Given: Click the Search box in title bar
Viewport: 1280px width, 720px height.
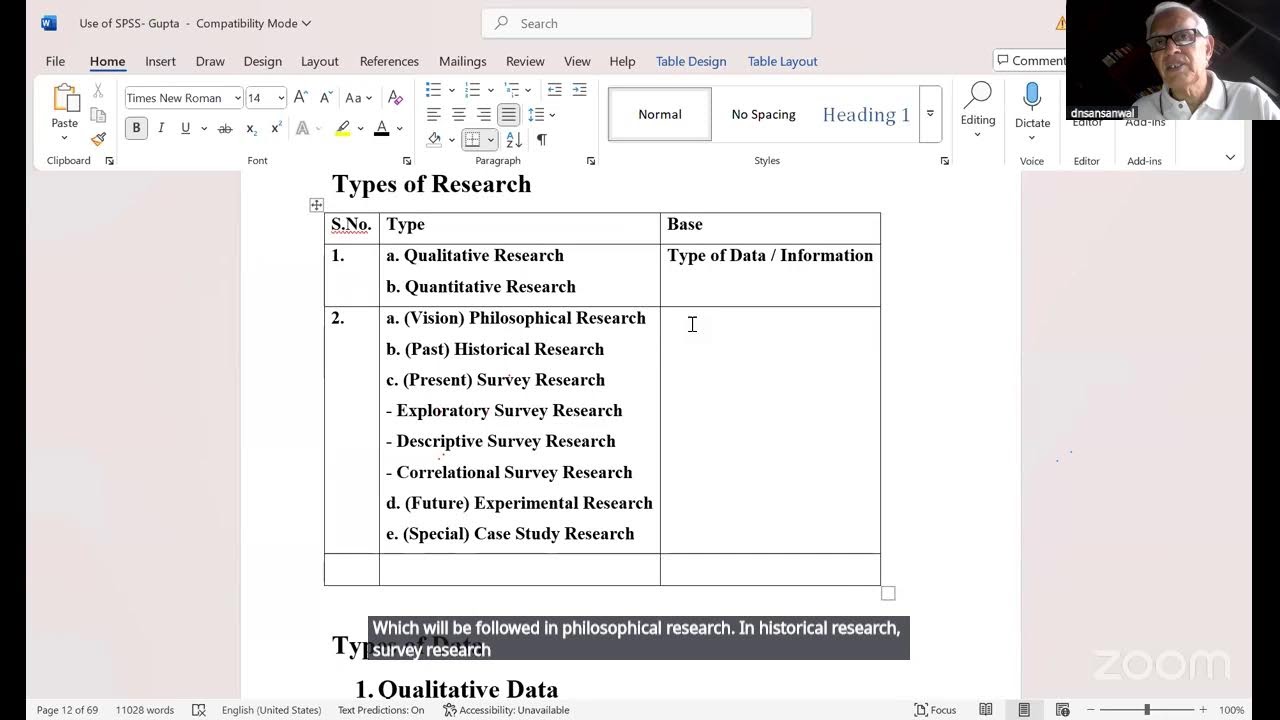Looking at the screenshot, I should pos(647,23).
